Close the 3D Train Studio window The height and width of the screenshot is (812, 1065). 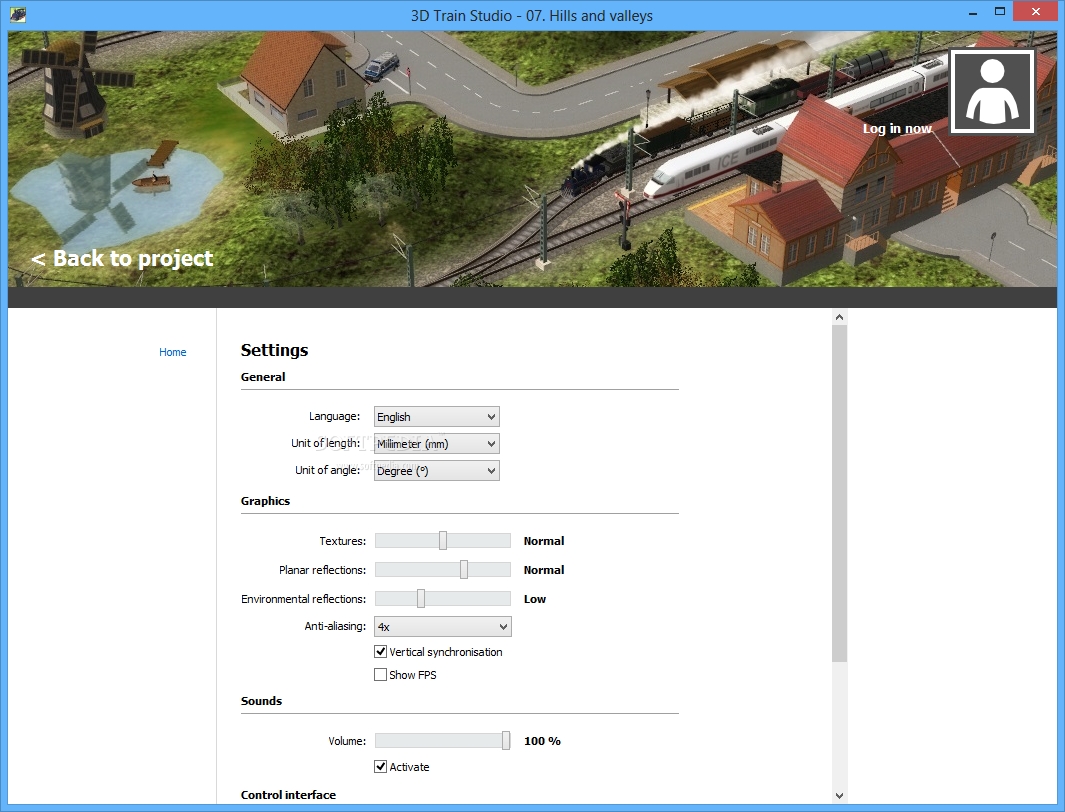tap(1036, 12)
